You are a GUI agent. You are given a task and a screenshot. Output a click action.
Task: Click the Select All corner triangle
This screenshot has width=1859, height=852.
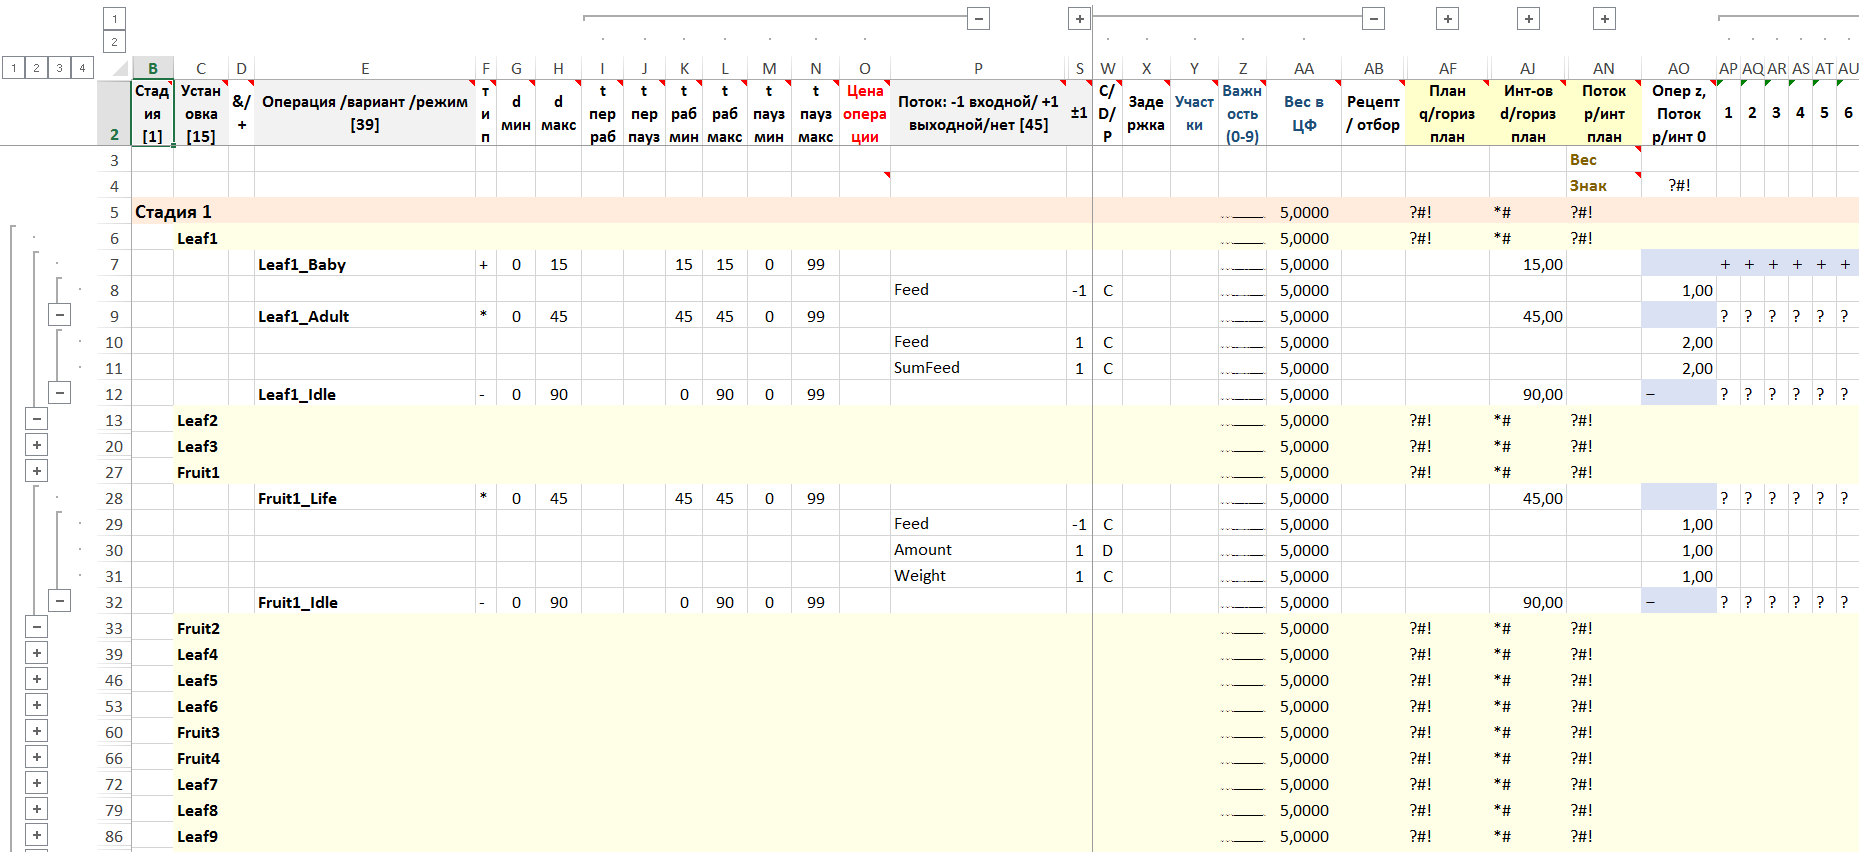[x=120, y=68]
